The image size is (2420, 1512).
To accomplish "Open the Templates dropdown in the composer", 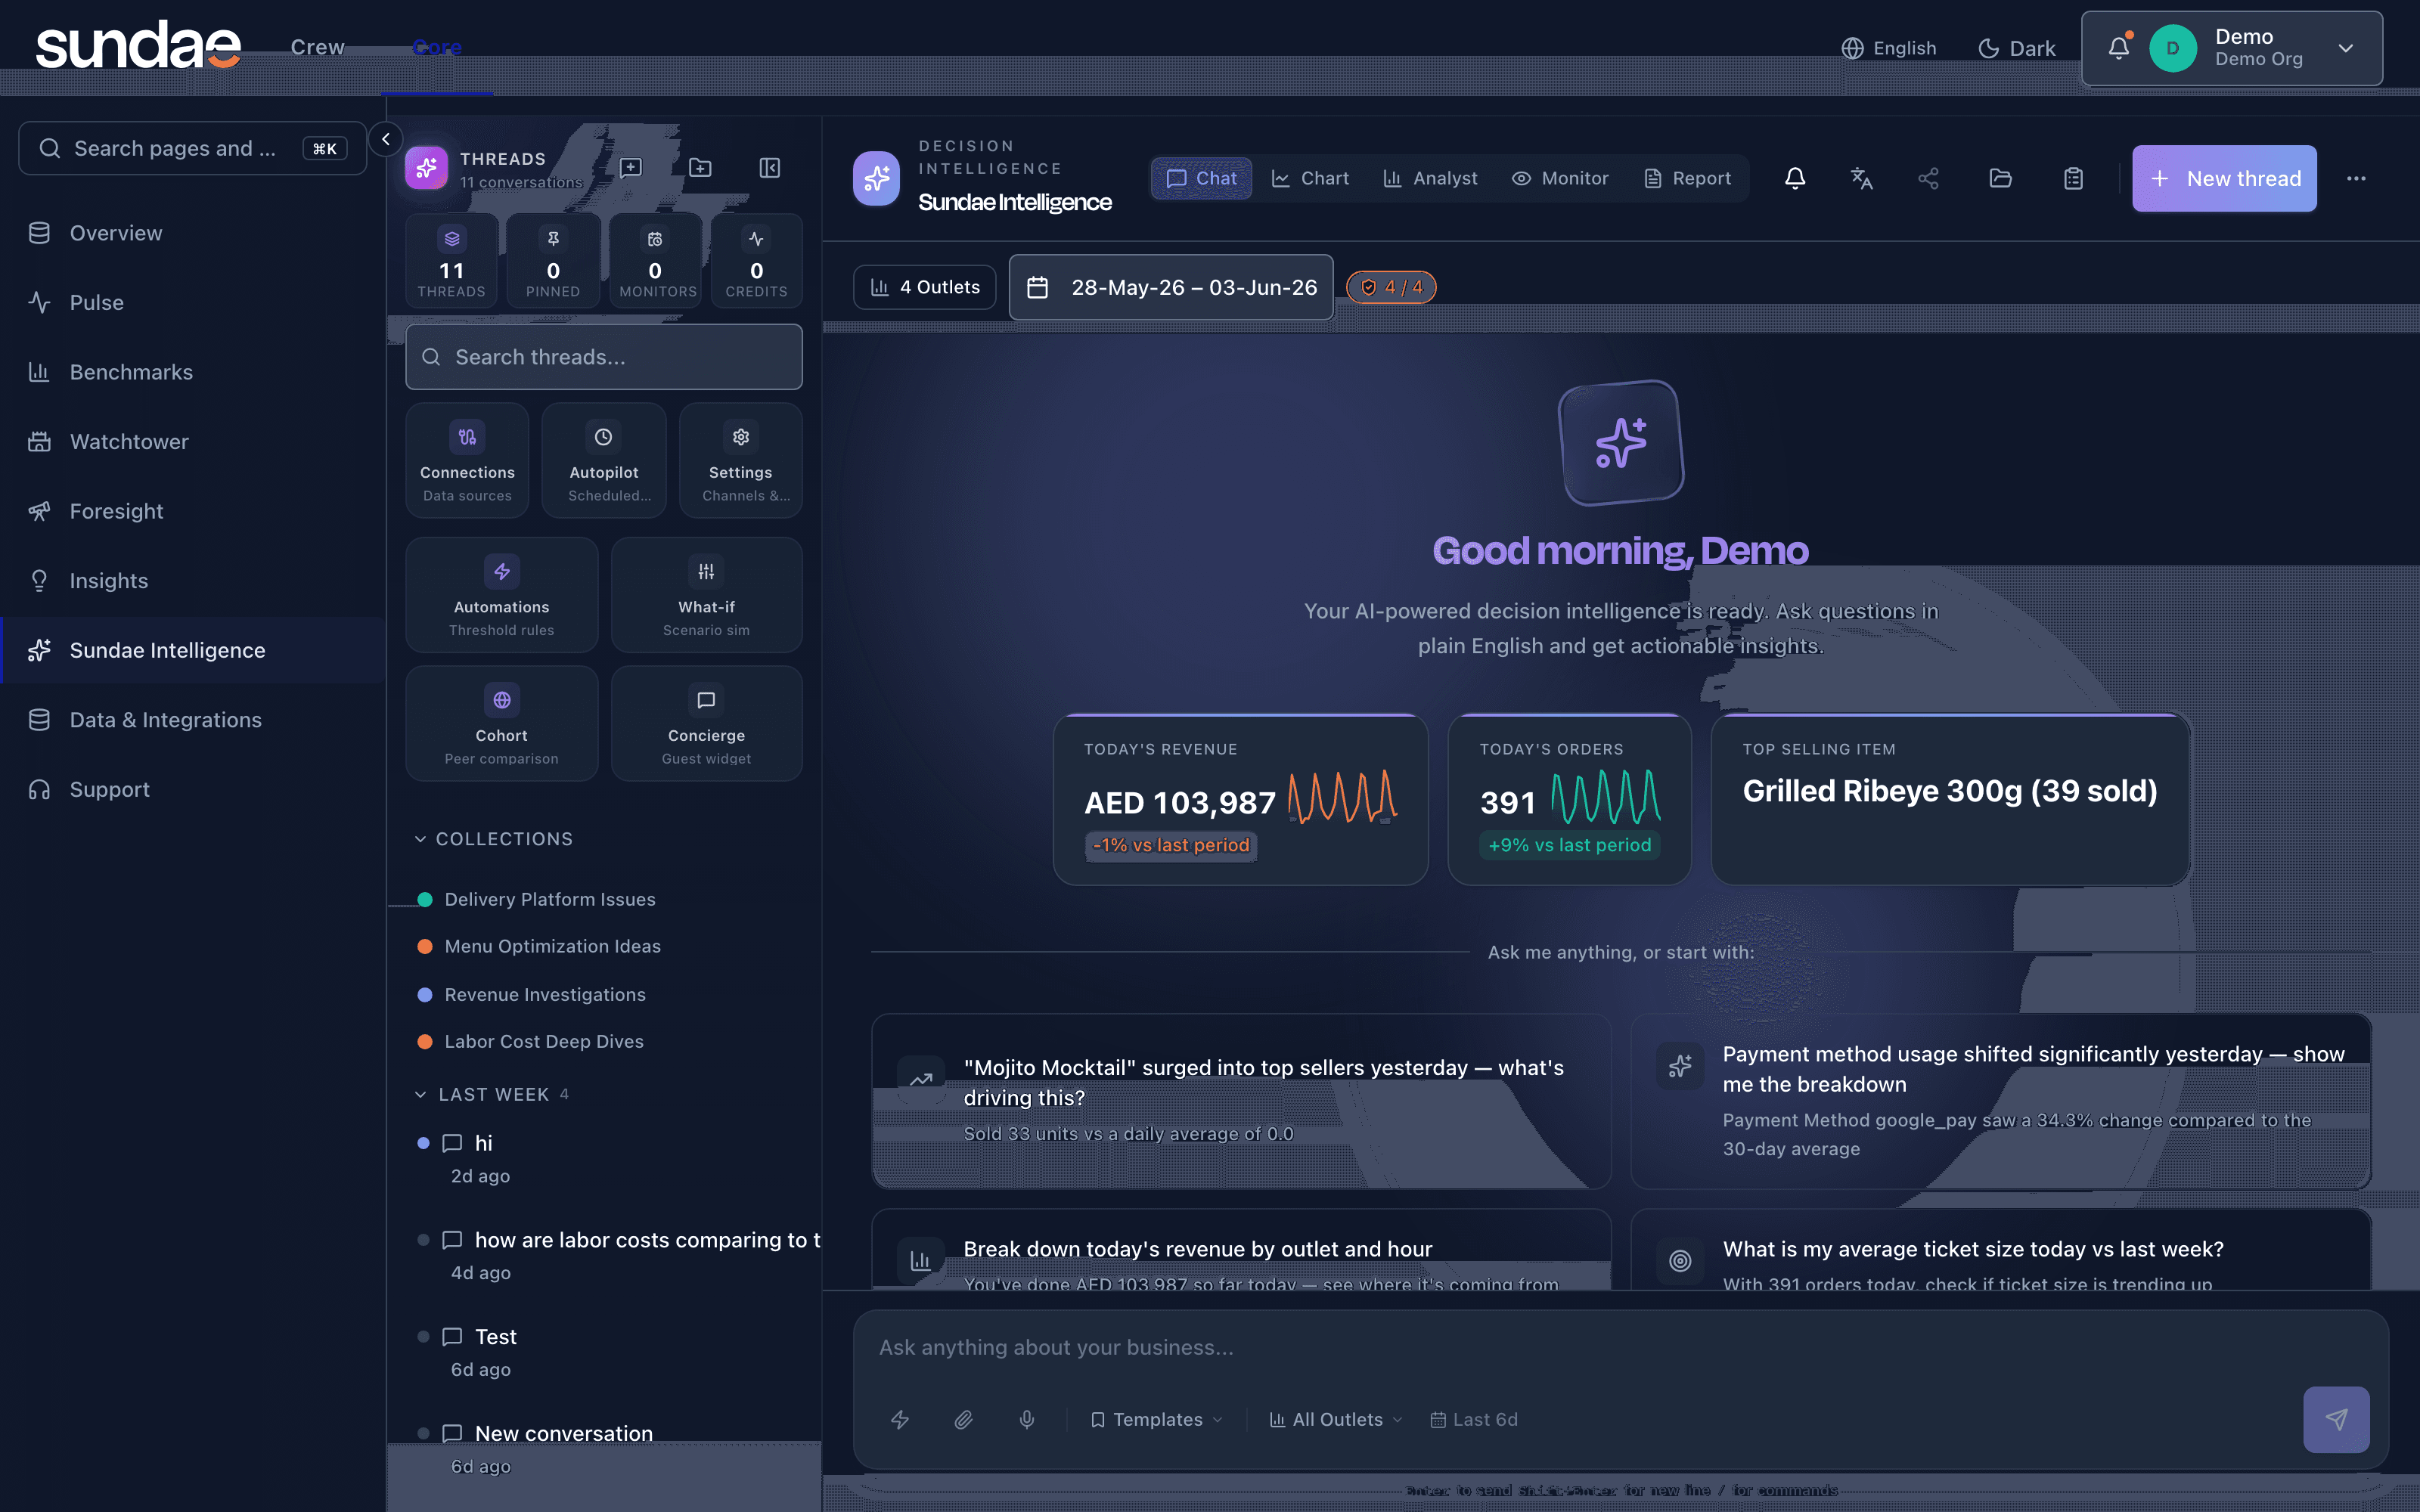I will pyautogui.click(x=1157, y=1419).
